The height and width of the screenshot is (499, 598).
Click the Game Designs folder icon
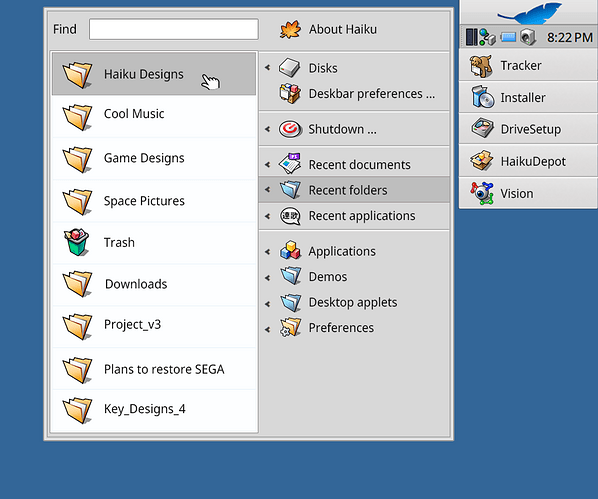click(x=77, y=159)
